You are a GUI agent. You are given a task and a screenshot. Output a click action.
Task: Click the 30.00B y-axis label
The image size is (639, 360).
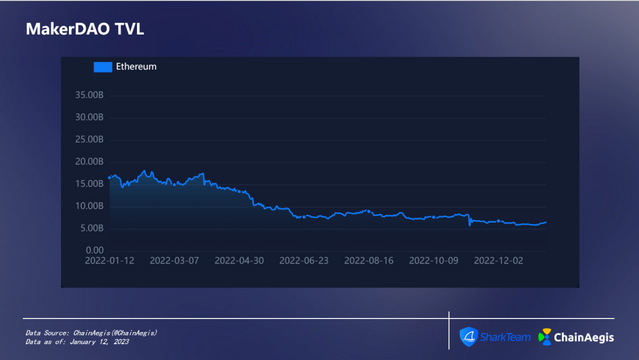coord(89,117)
